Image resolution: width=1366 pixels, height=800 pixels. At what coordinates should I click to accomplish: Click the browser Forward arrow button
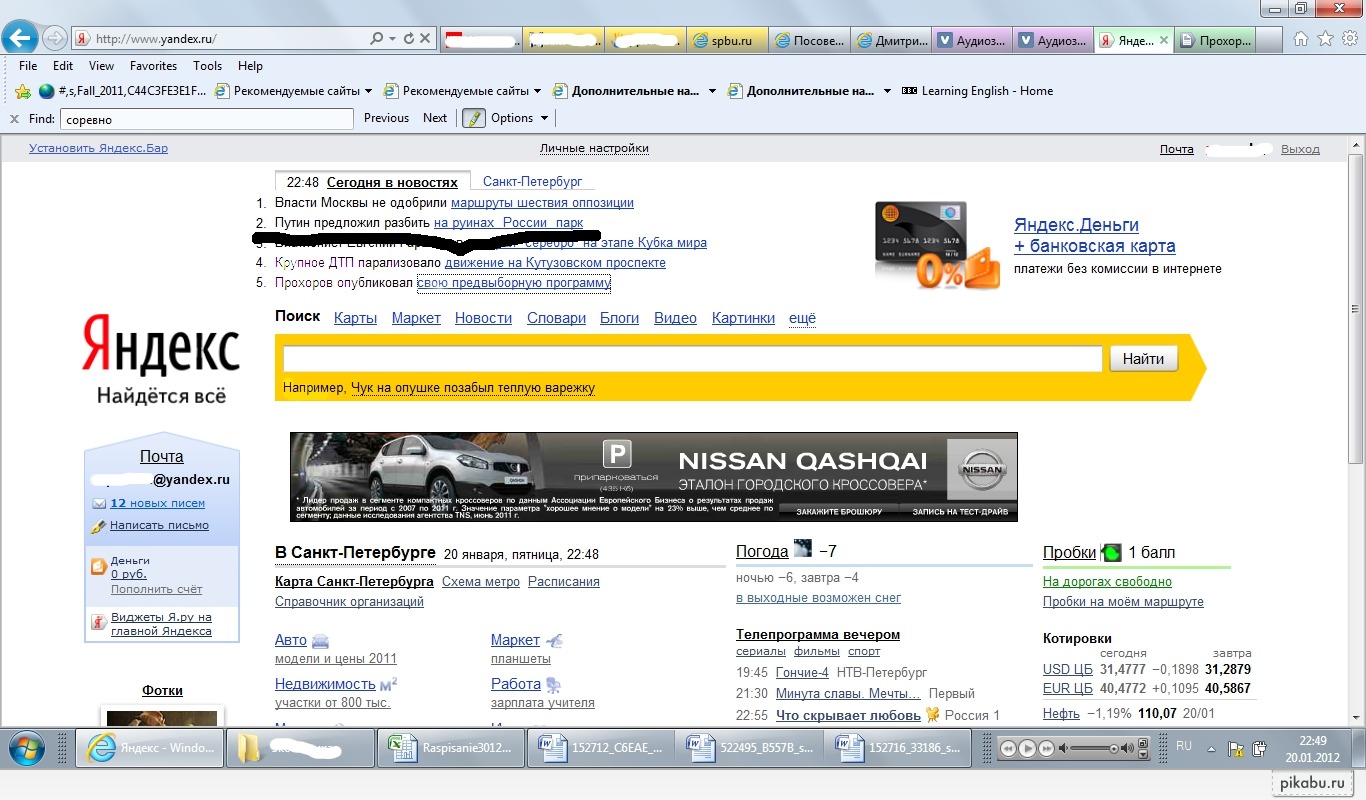tap(55, 39)
